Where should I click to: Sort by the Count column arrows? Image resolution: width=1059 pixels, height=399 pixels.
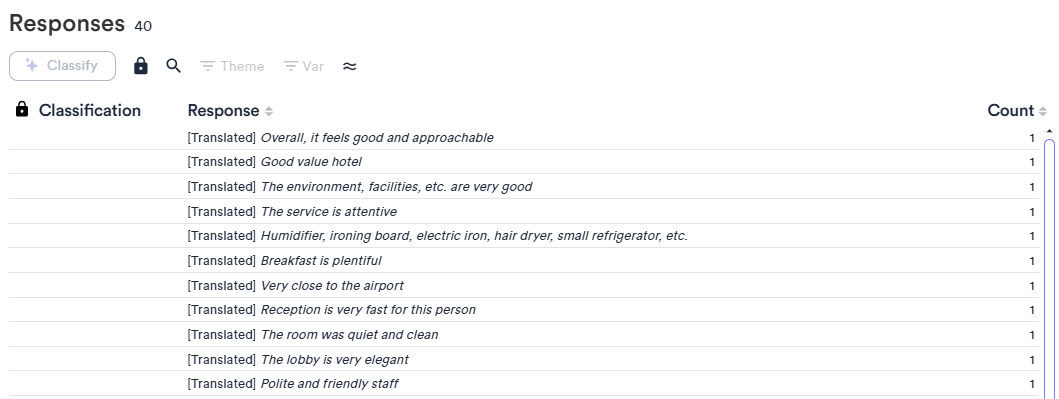tap(1043, 111)
